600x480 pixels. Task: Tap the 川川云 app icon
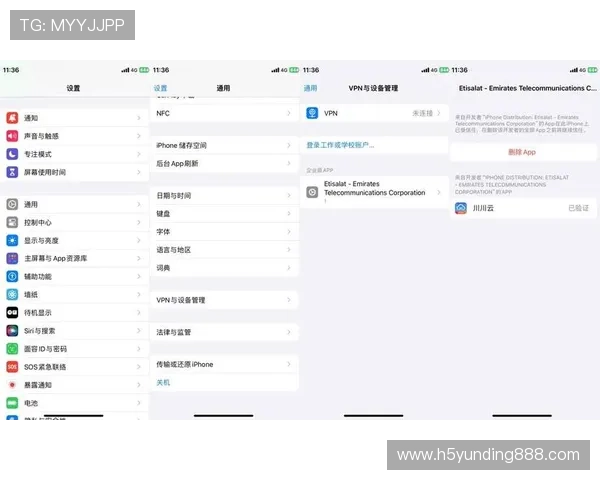point(461,208)
